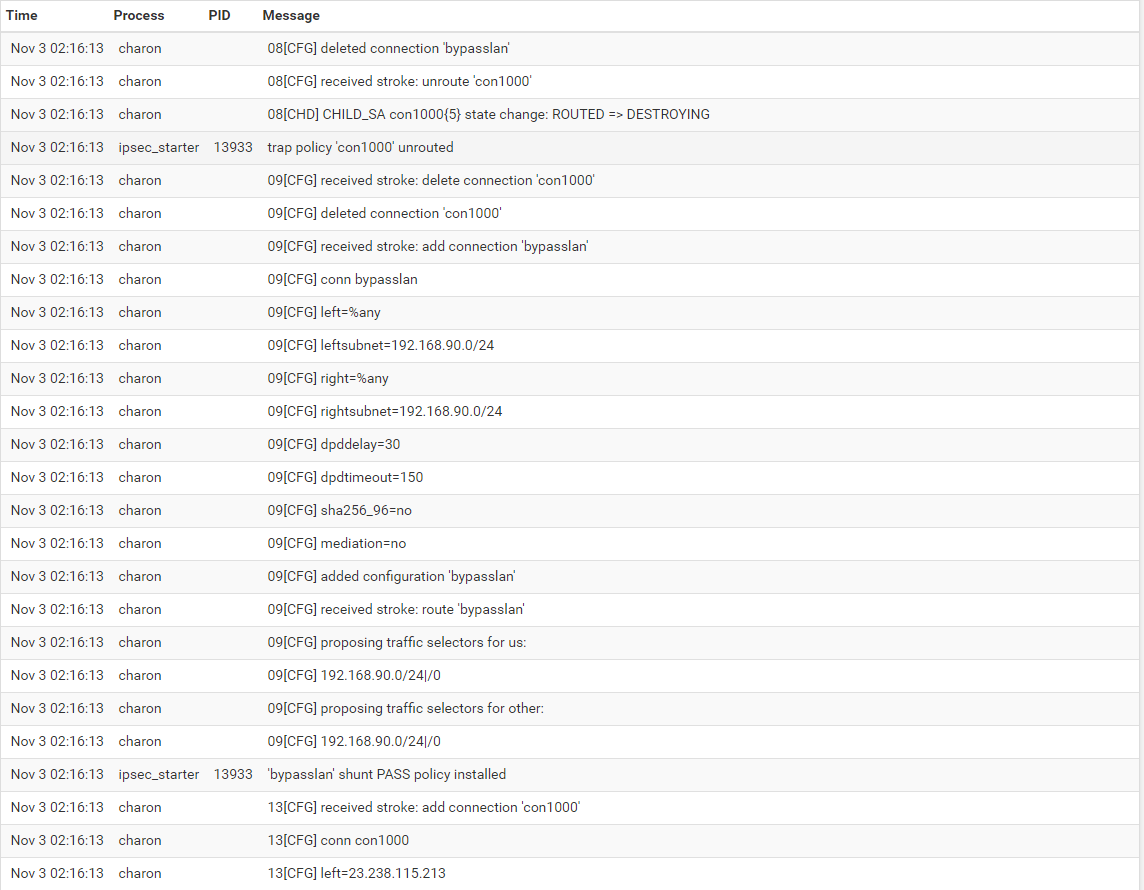
Task: Click the sha256_96=no message
Action: click(x=339, y=511)
